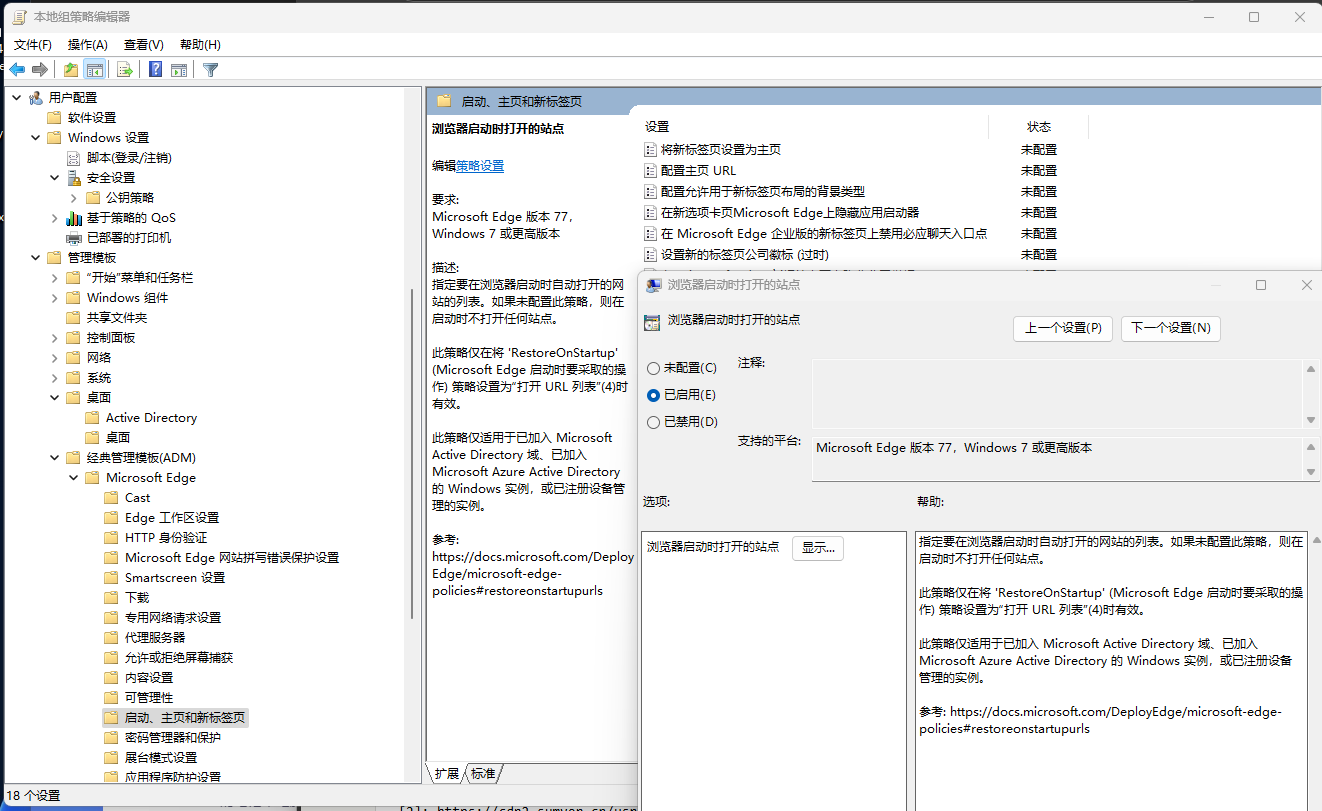Toggle the show/hide console tree icon
Screen dimensions: 1322x811
click(95, 70)
